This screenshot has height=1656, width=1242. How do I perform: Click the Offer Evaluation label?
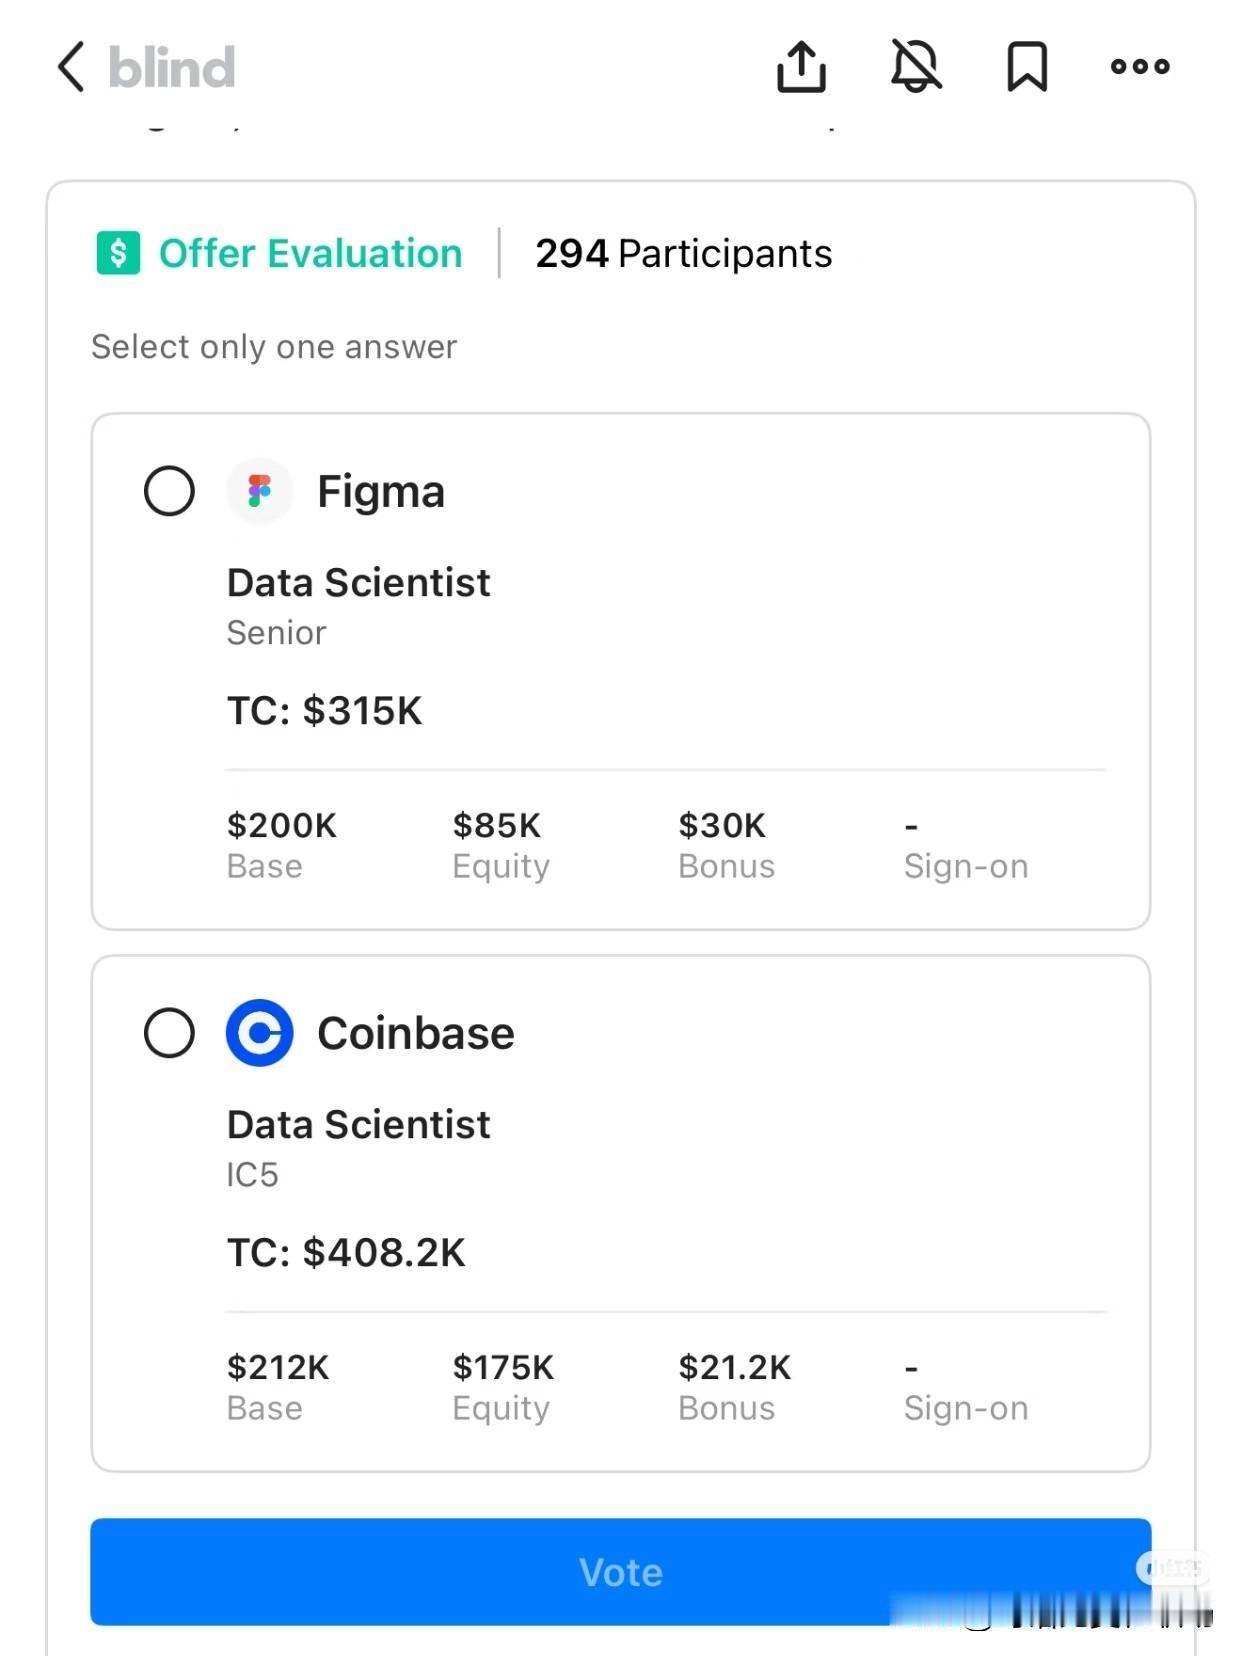tap(310, 254)
